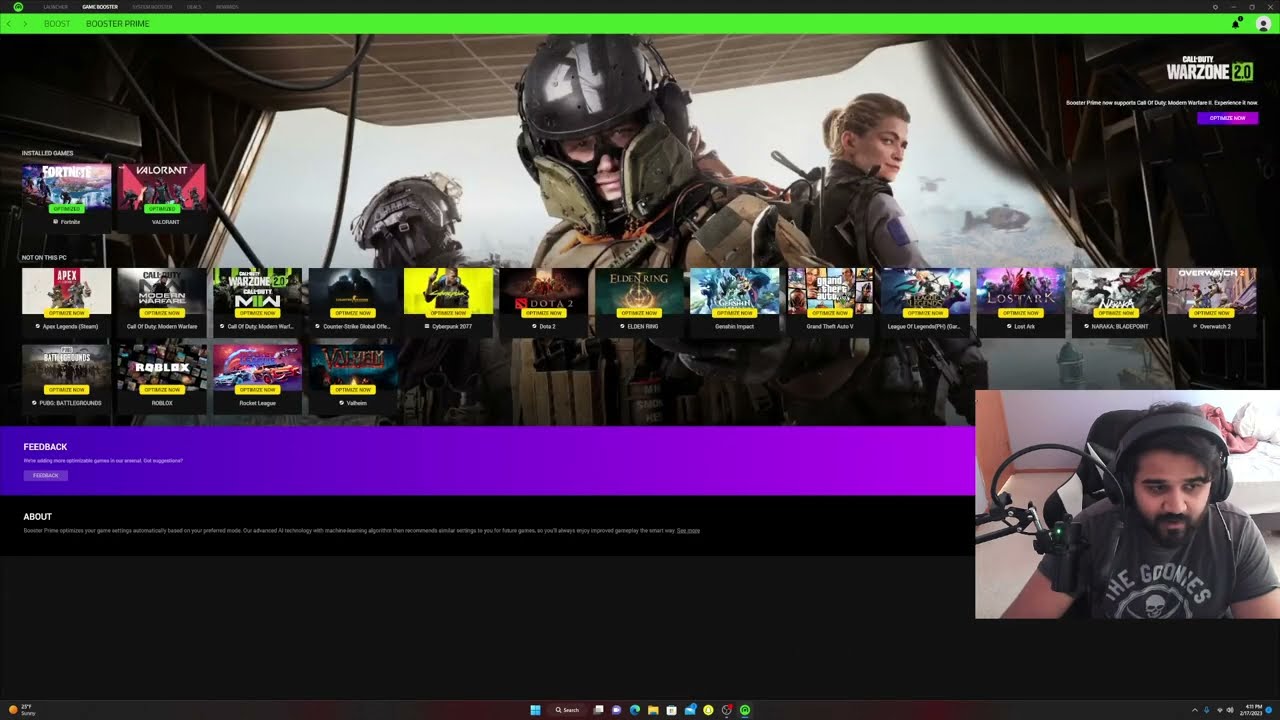Viewport: 1280px width, 720px height.
Task: Click Optimize Now for Dota 2
Action: click(x=544, y=313)
